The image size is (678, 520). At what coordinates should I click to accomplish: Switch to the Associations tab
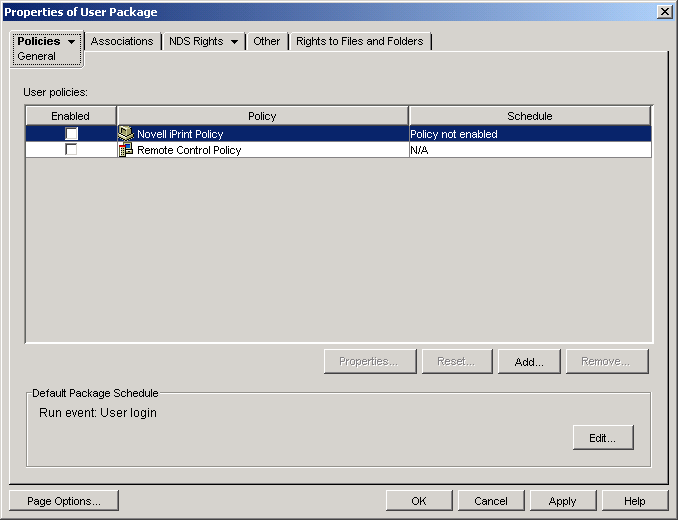tap(122, 41)
